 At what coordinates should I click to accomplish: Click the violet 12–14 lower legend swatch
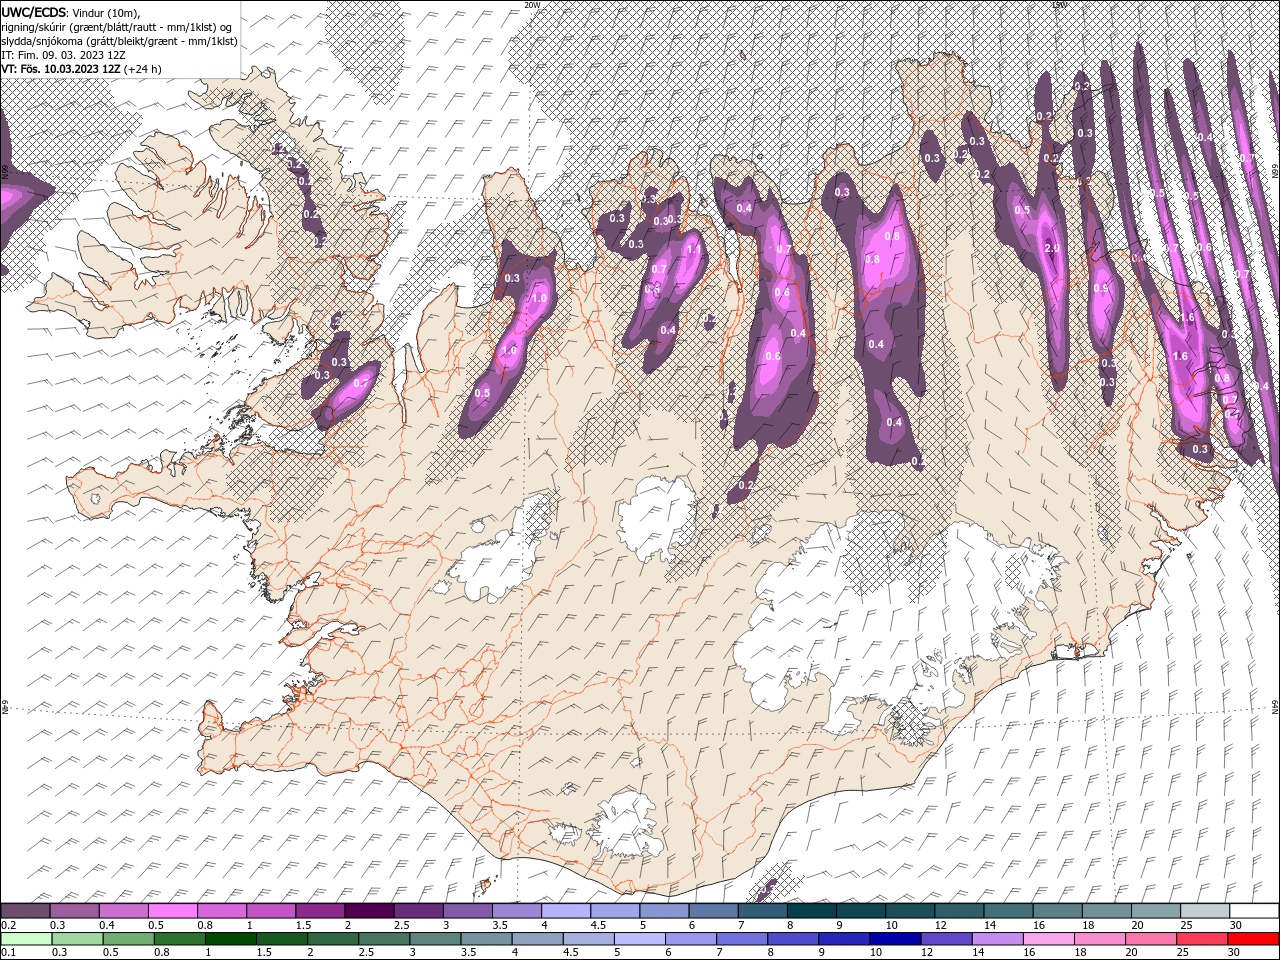[x=946, y=939]
